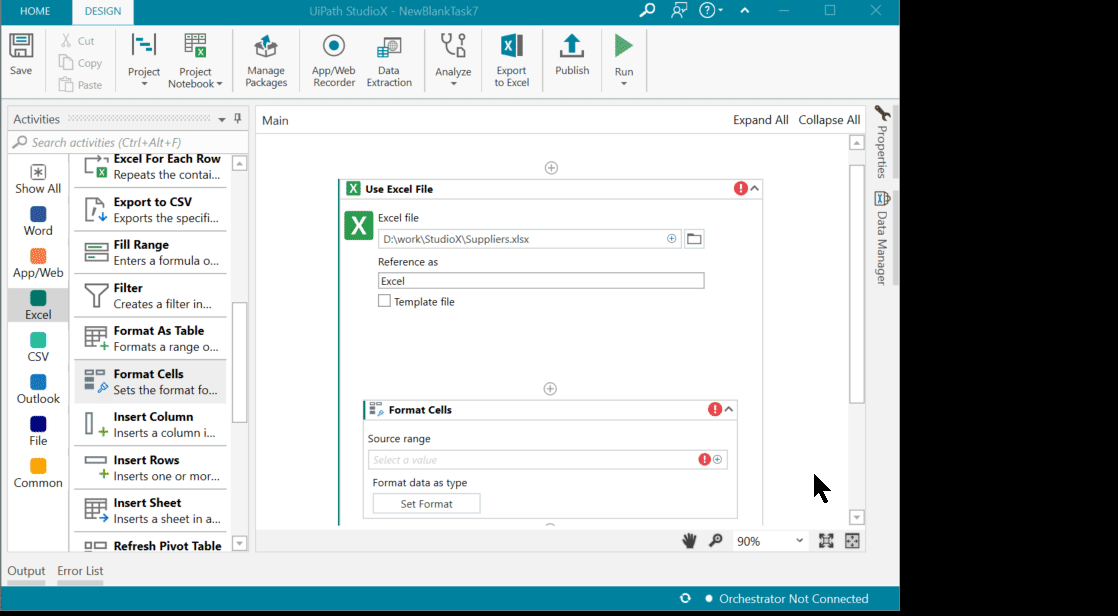Pin the Activities panel
This screenshot has height=616, width=1118.
pyautogui.click(x=238, y=119)
